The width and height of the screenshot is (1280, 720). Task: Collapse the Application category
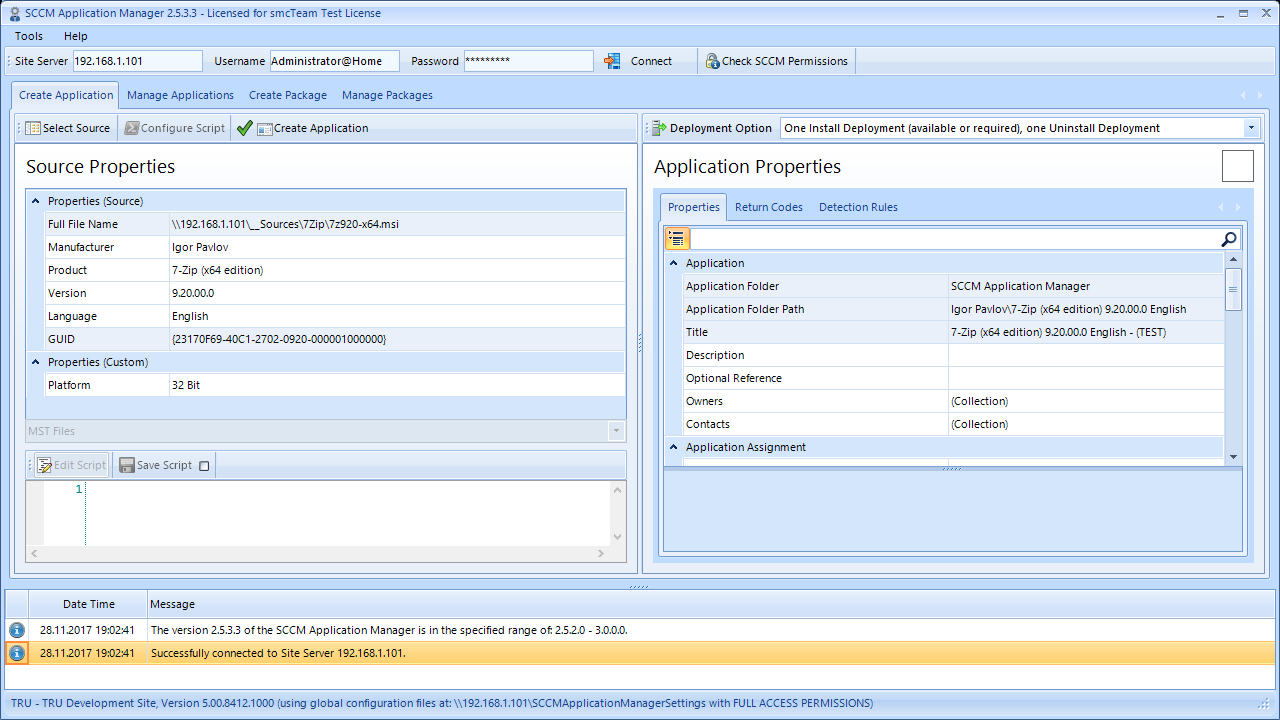tap(673, 263)
